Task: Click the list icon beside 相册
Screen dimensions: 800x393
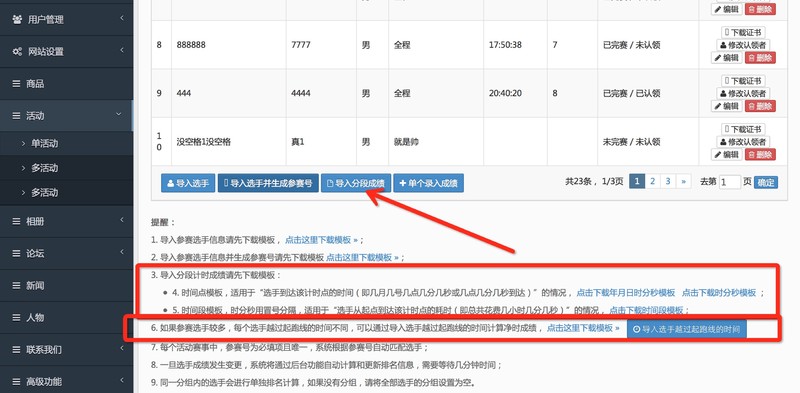Action: (x=17, y=222)
